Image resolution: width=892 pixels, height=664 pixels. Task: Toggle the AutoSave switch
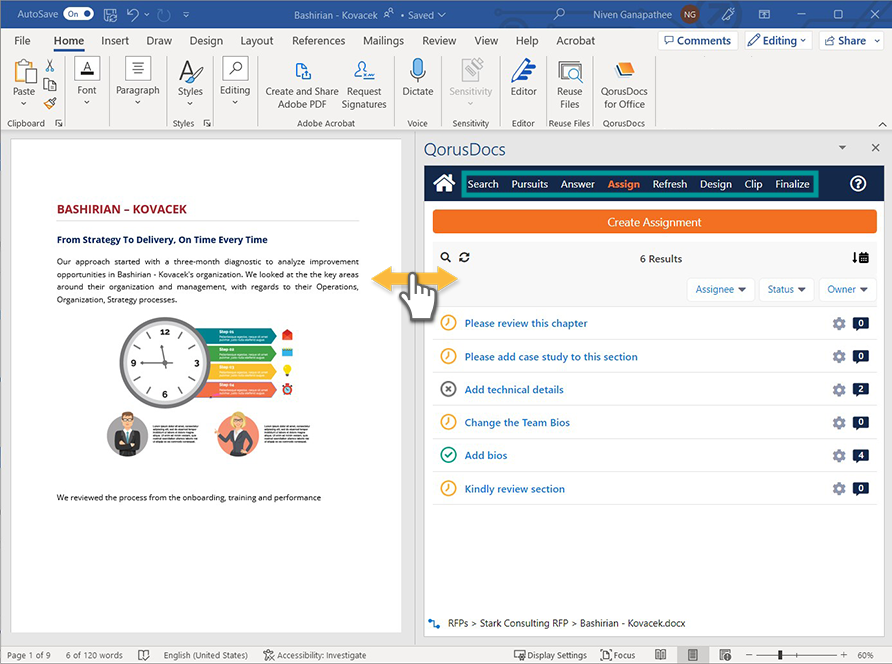tap(79, 14)
